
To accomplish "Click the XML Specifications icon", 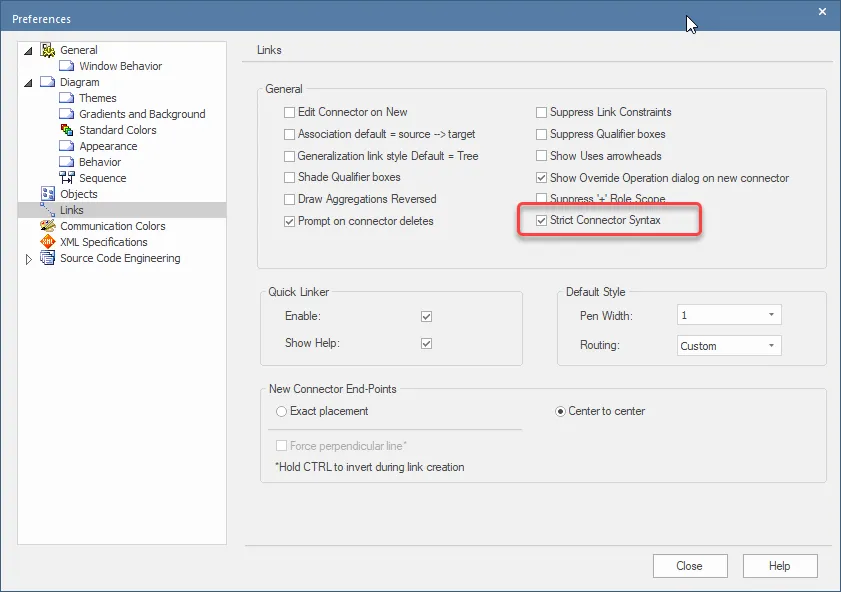I will (x=48, y=242).
